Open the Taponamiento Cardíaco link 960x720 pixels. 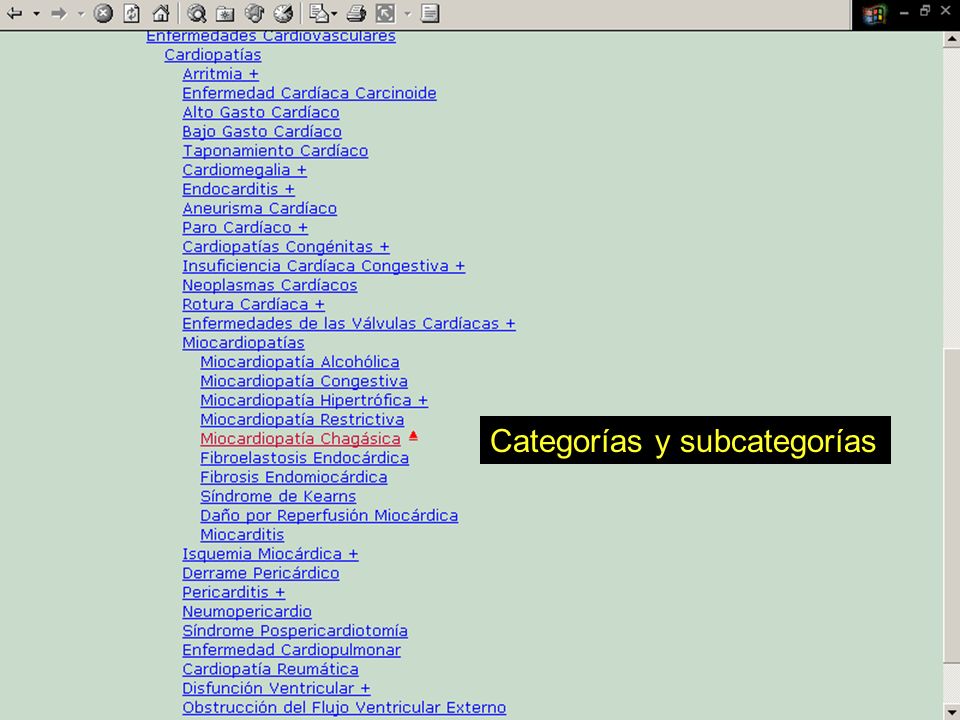[275, 151]
